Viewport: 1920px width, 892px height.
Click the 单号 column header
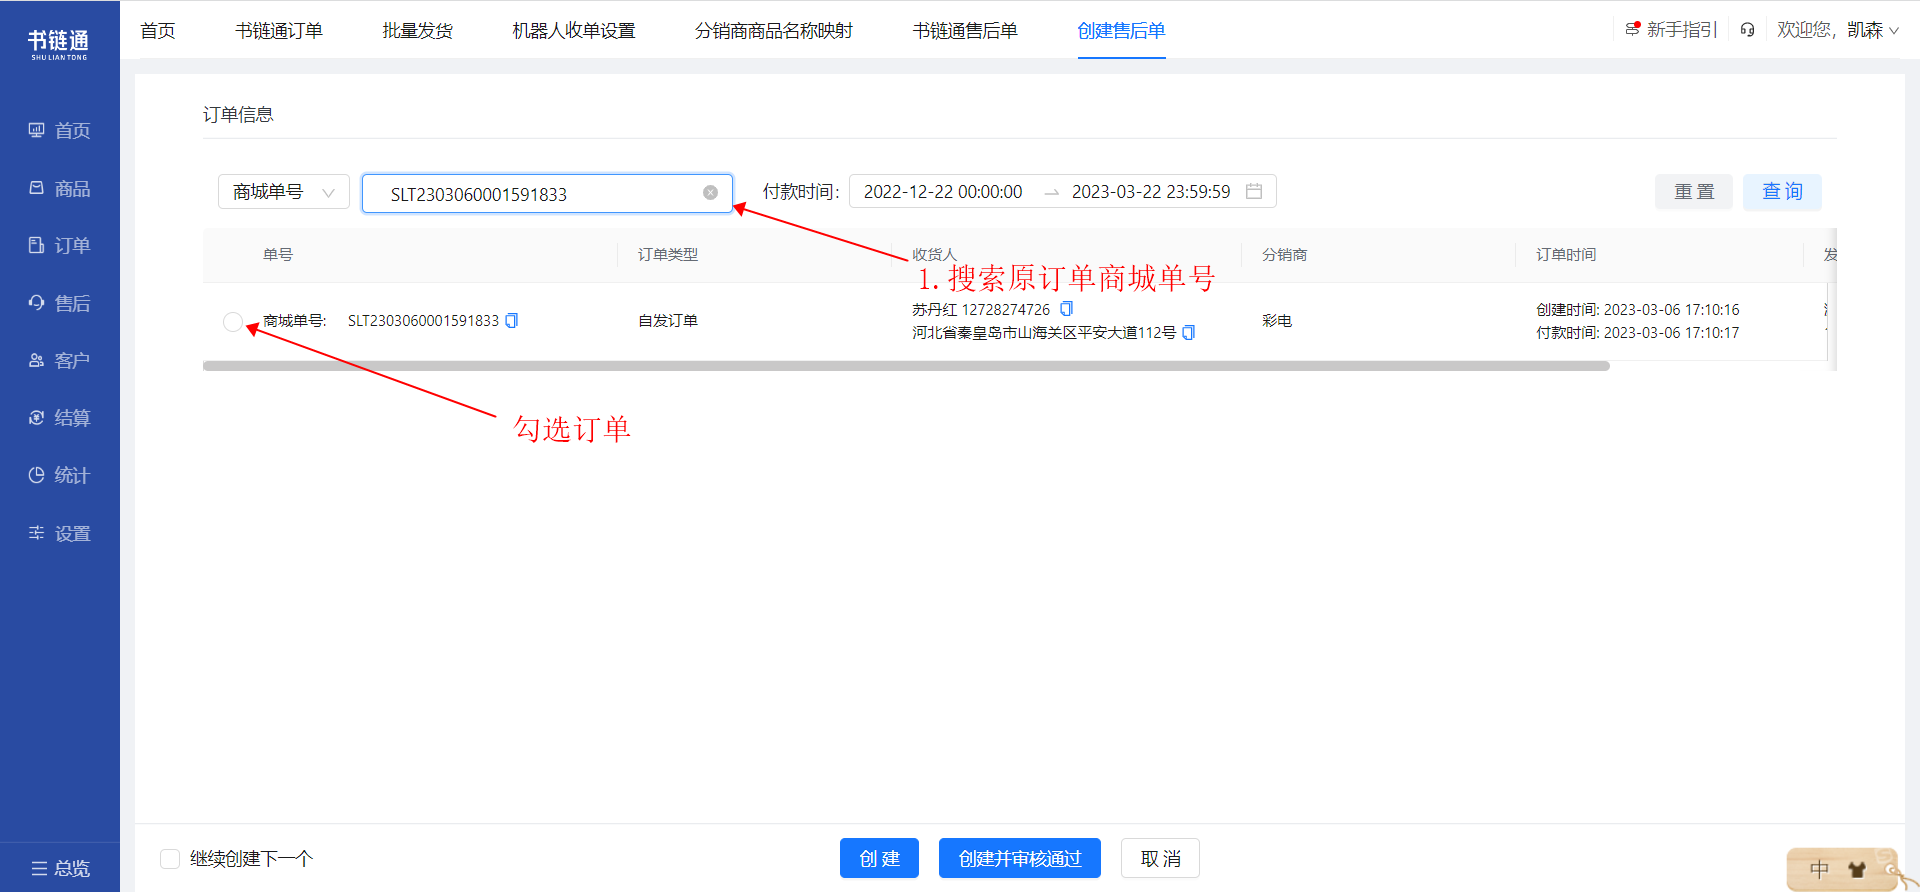click(278, 255)
